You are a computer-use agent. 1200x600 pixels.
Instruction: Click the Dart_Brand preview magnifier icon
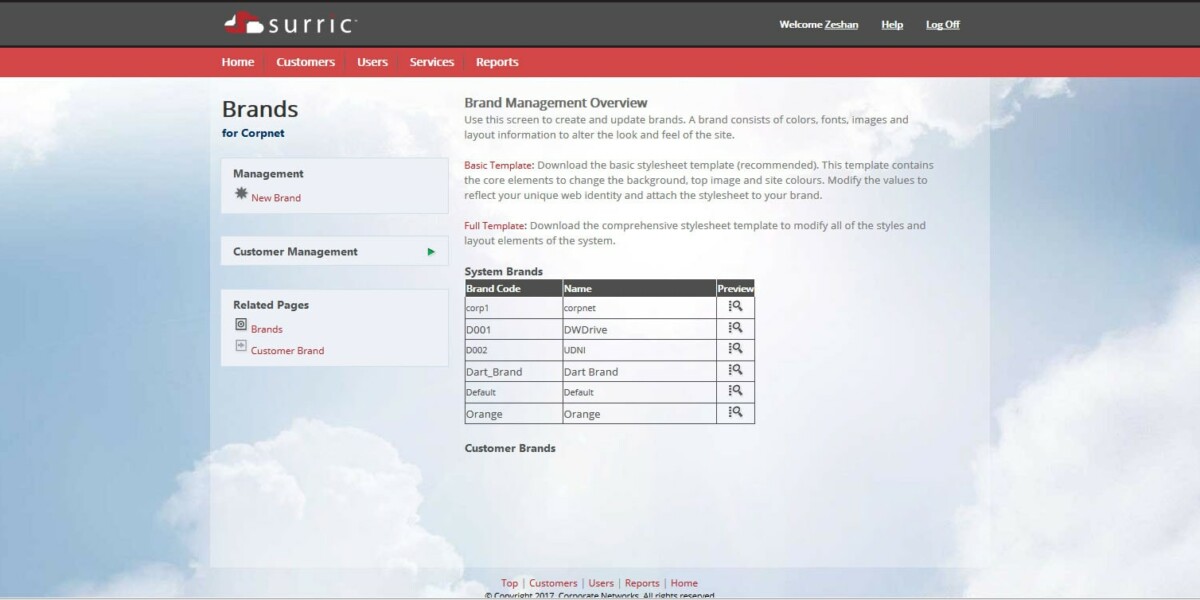[x=735, y=370]
